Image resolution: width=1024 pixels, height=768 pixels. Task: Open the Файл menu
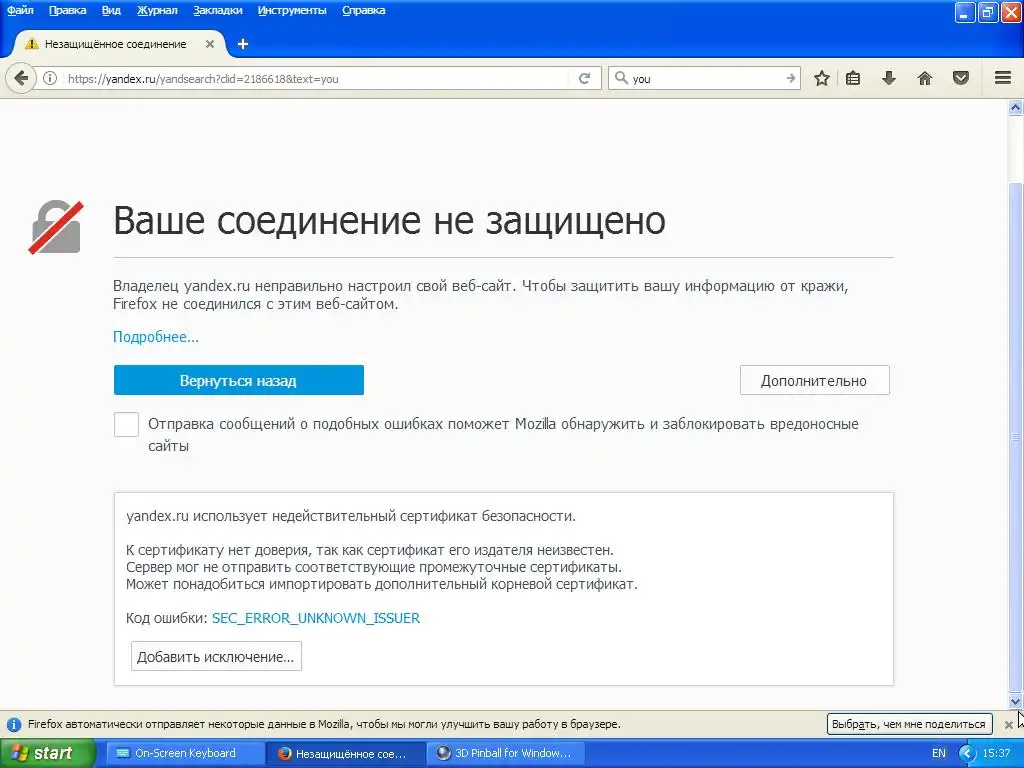(20, 10)
